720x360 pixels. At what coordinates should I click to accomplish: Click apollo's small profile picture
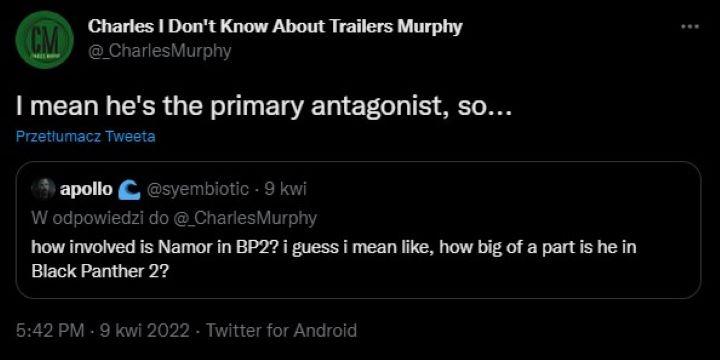[43, 189]
